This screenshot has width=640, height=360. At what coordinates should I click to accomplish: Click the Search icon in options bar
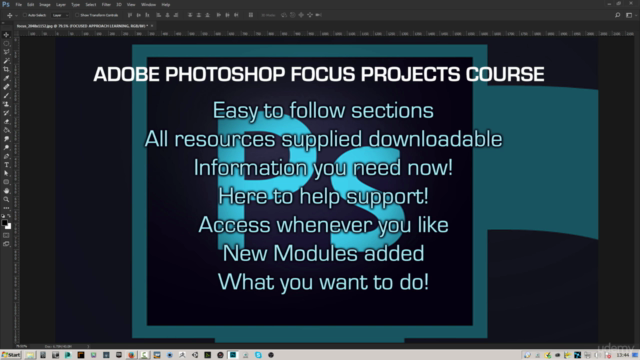click(x=618, y=15)
